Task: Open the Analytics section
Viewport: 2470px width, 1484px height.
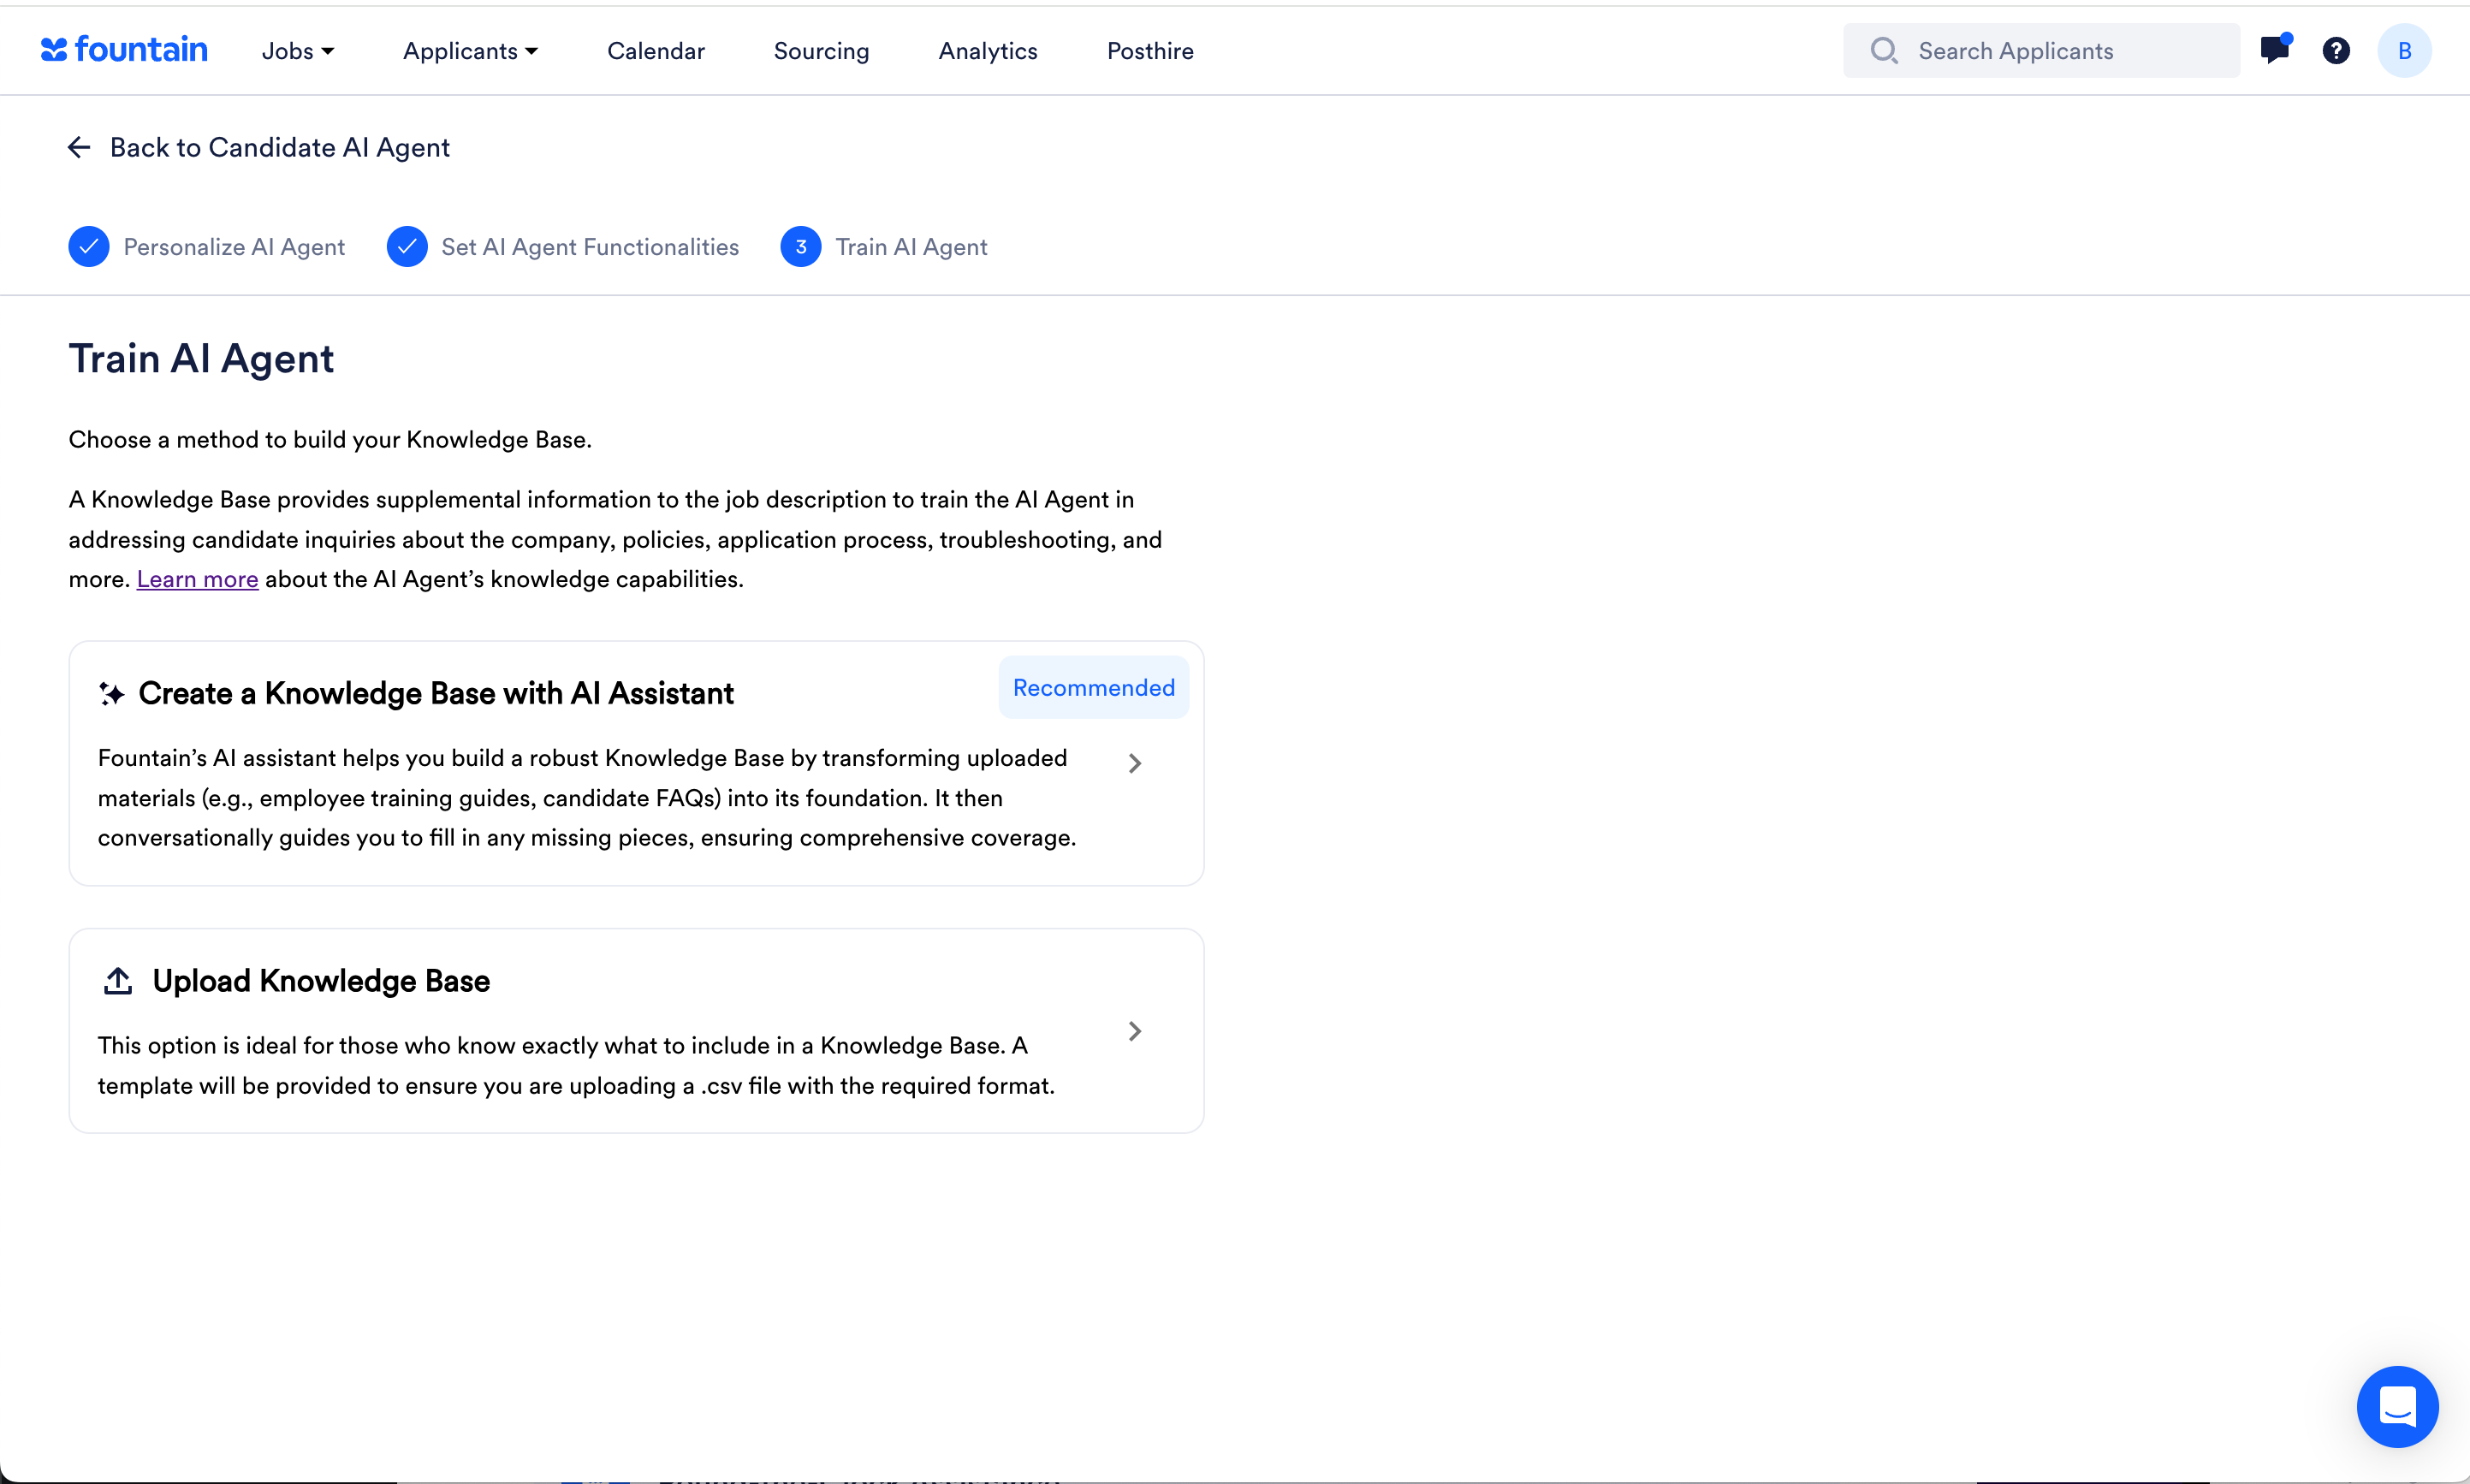Action: tap(988, 51)
